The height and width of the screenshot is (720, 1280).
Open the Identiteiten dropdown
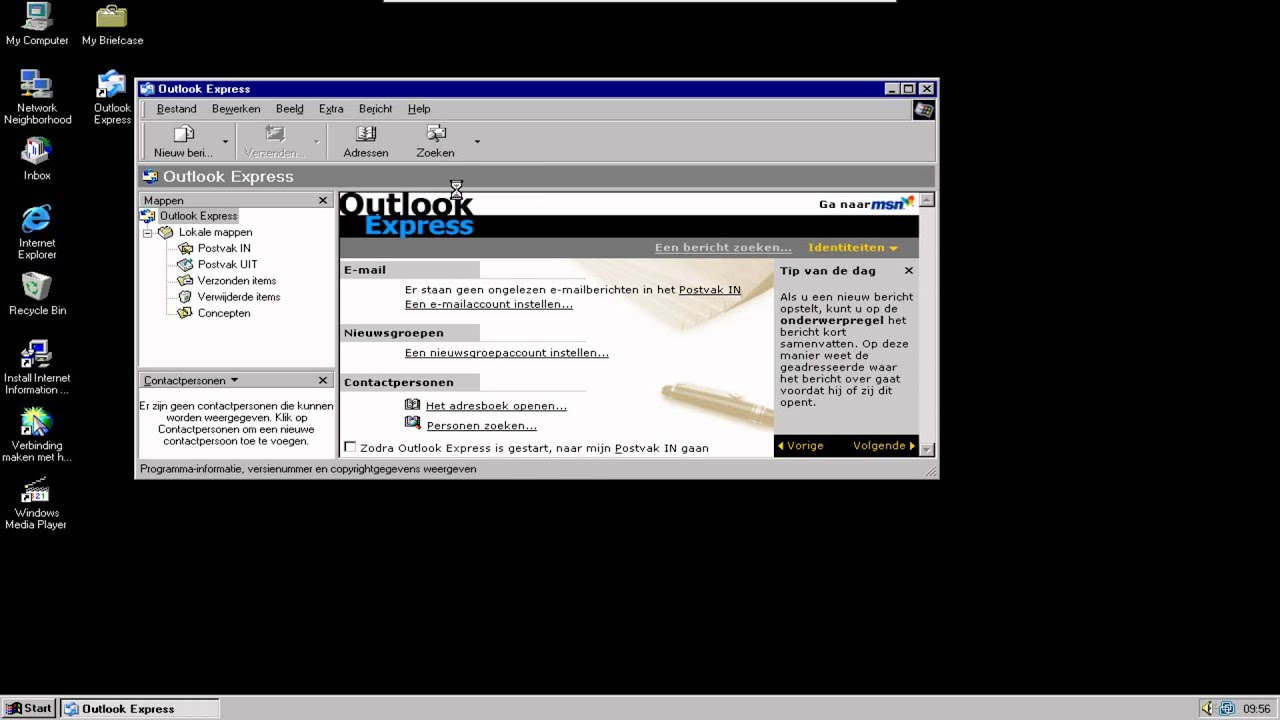coord(853,247)
